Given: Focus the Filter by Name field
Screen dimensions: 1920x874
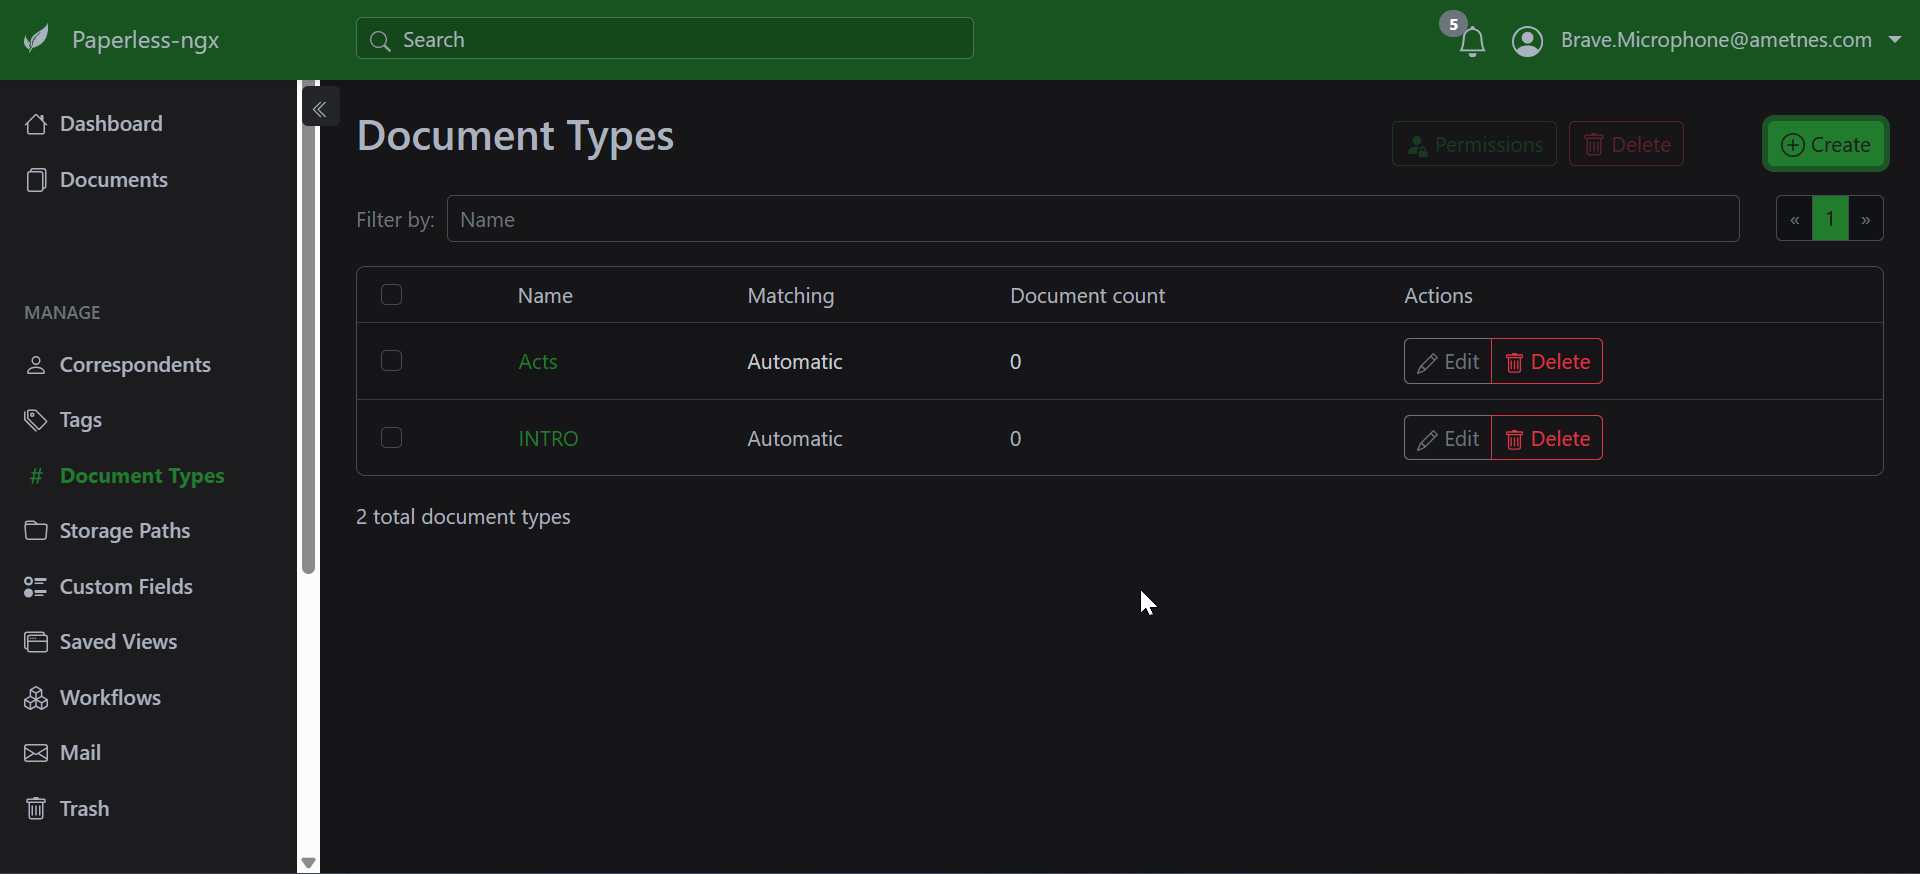Looking at the screenshot, I should [1092, 219].
